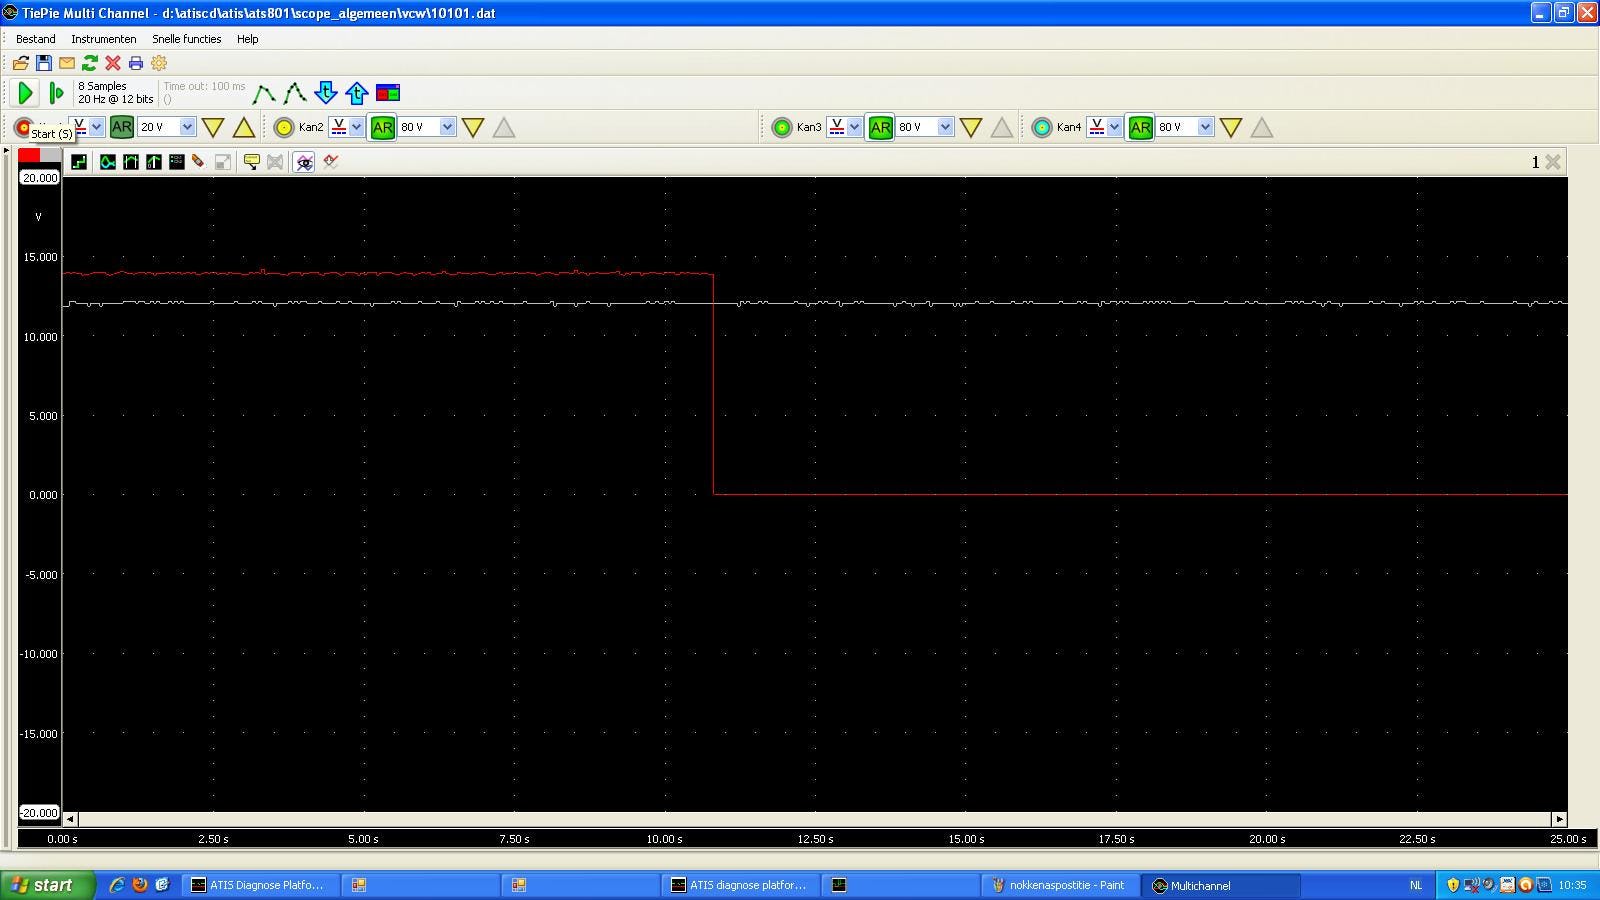Toggle Kan2 auto-ranging AR button

pyautogui.click(x=382, y=127)
